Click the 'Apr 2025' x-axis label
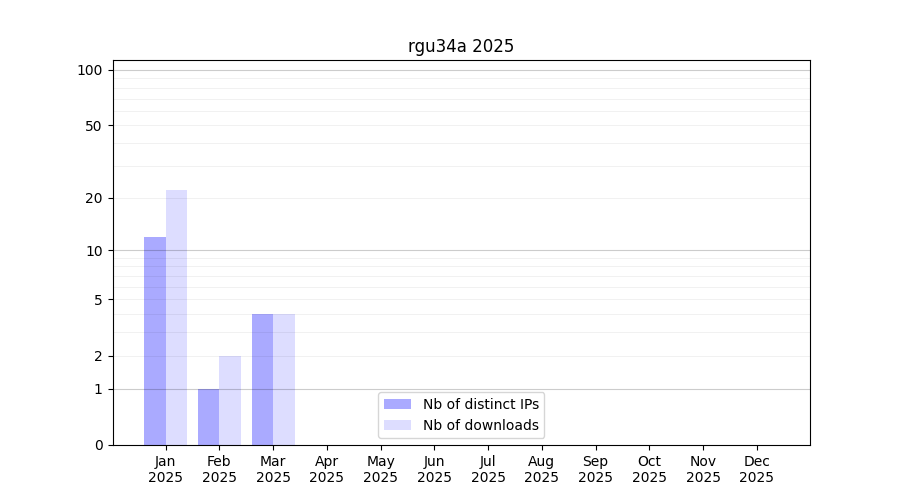The image size is (900, 500). click(x=327, y=469)
